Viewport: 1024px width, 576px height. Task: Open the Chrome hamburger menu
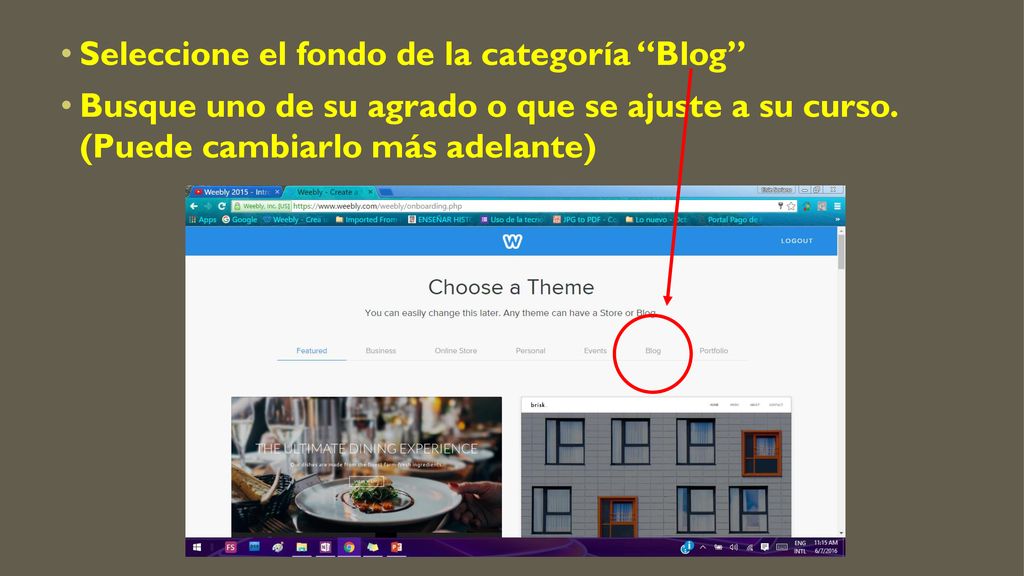(x=837, y=206)
